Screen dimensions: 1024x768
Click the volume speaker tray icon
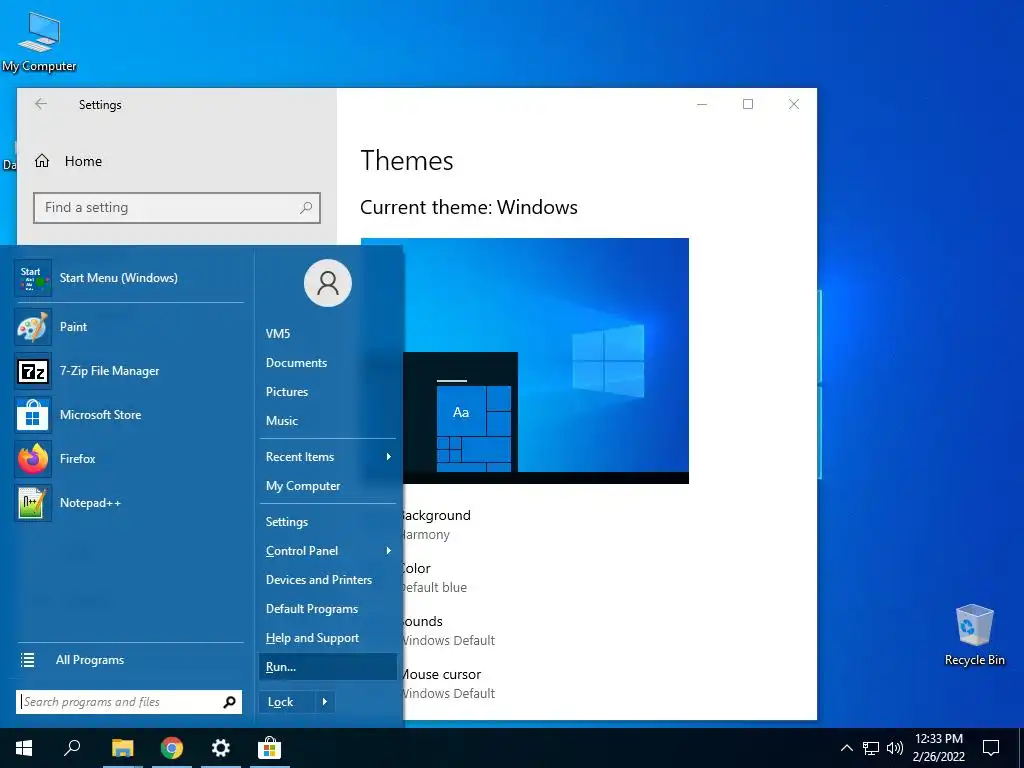895,748
